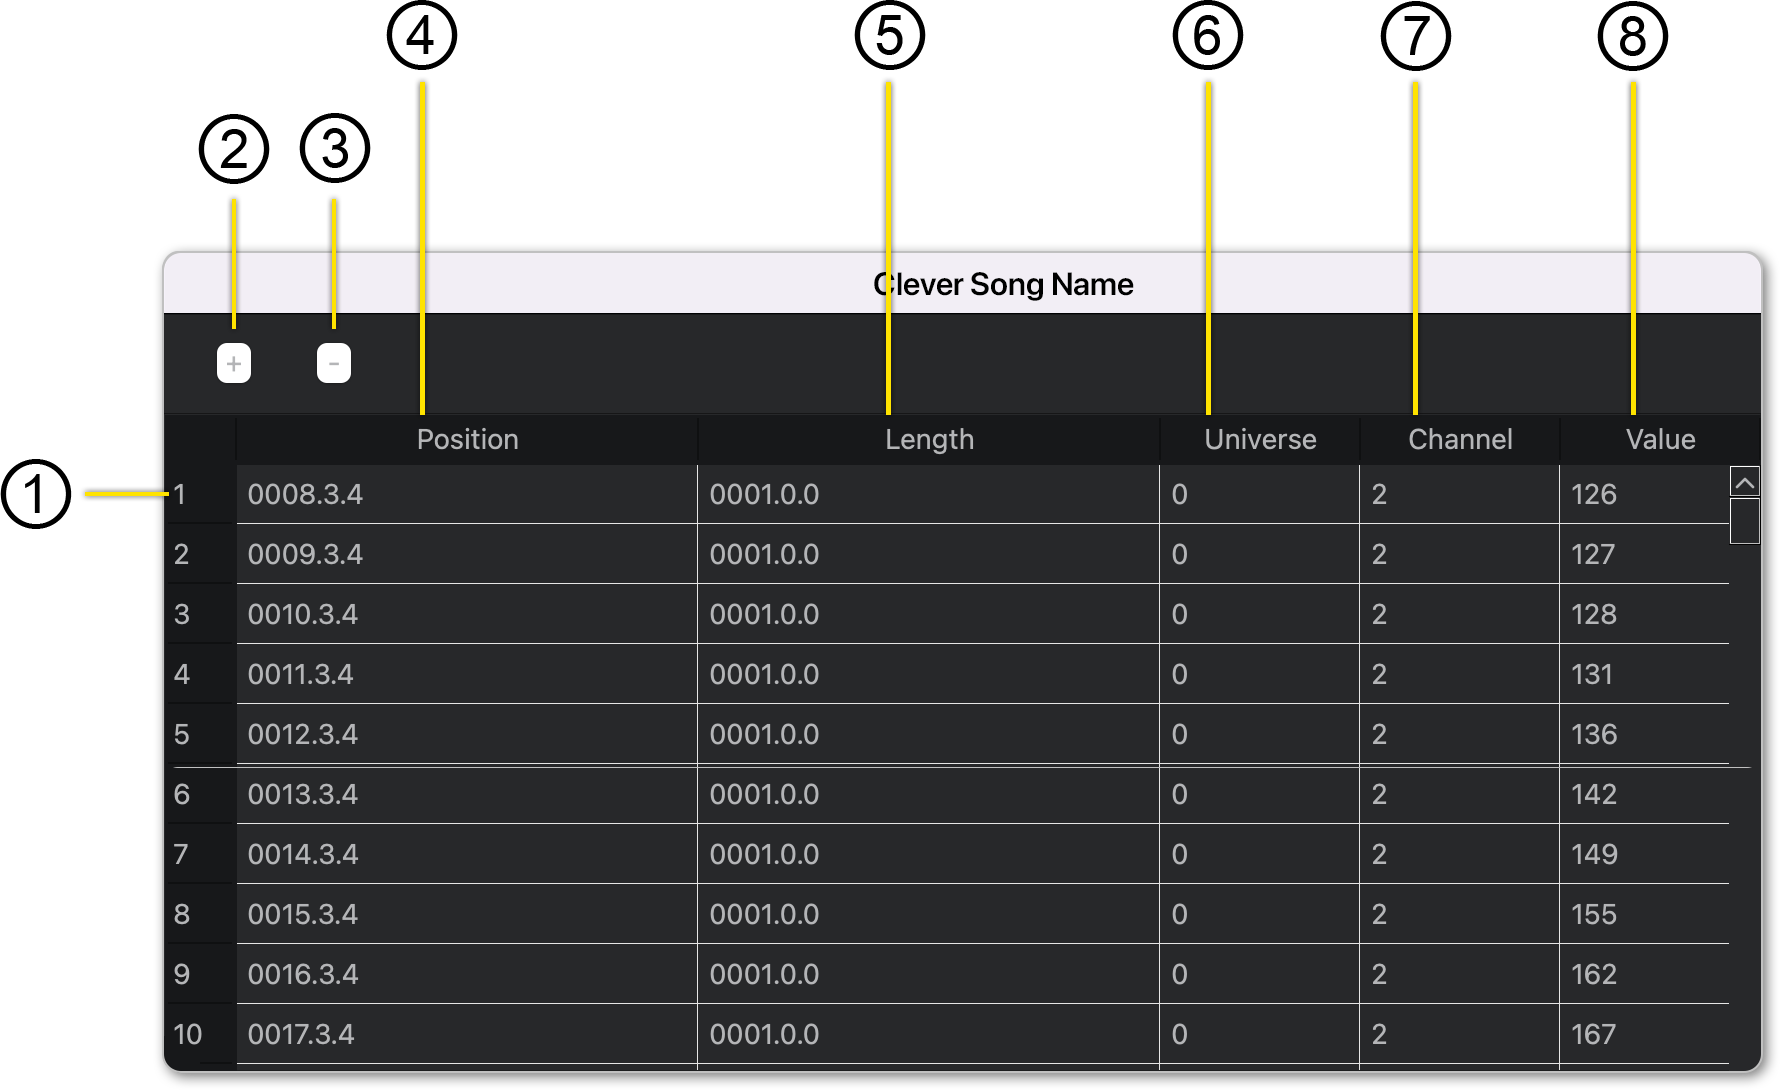1780x1090 pixels.
Task: Click the Universe column header
Action: [1260, 440]
